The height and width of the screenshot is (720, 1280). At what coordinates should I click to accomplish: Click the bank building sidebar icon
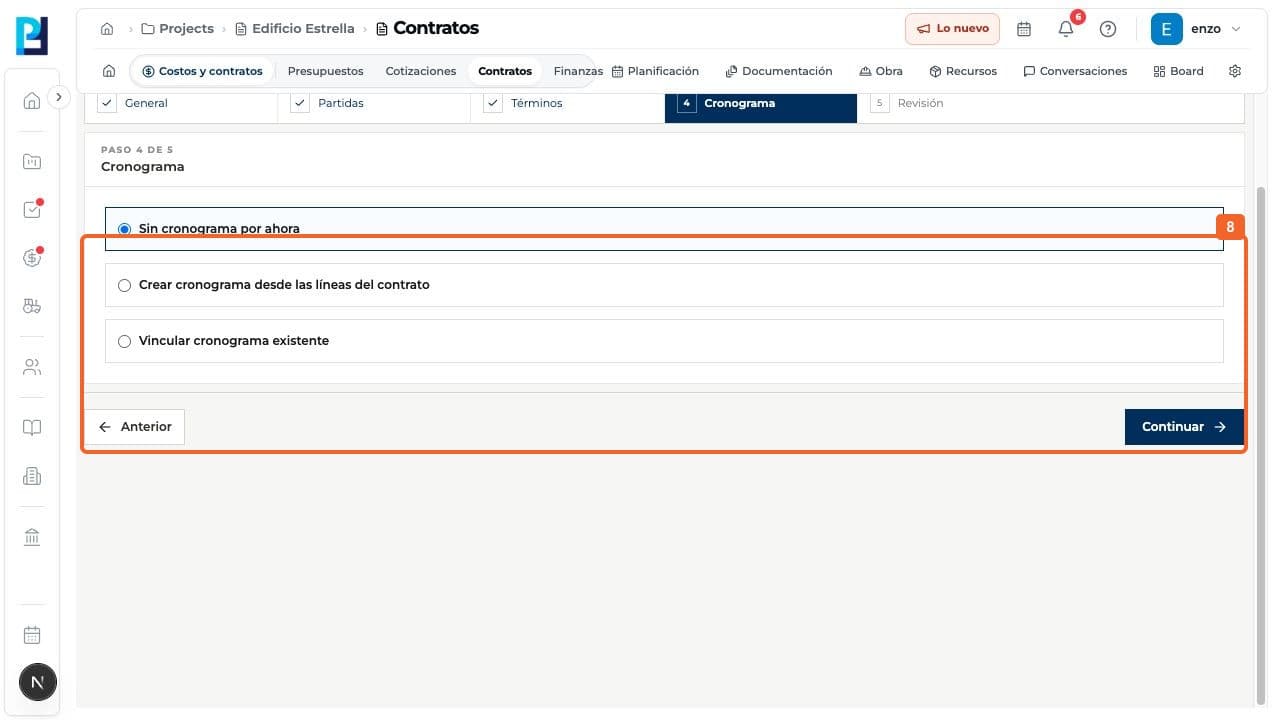(x=32, y=537)
